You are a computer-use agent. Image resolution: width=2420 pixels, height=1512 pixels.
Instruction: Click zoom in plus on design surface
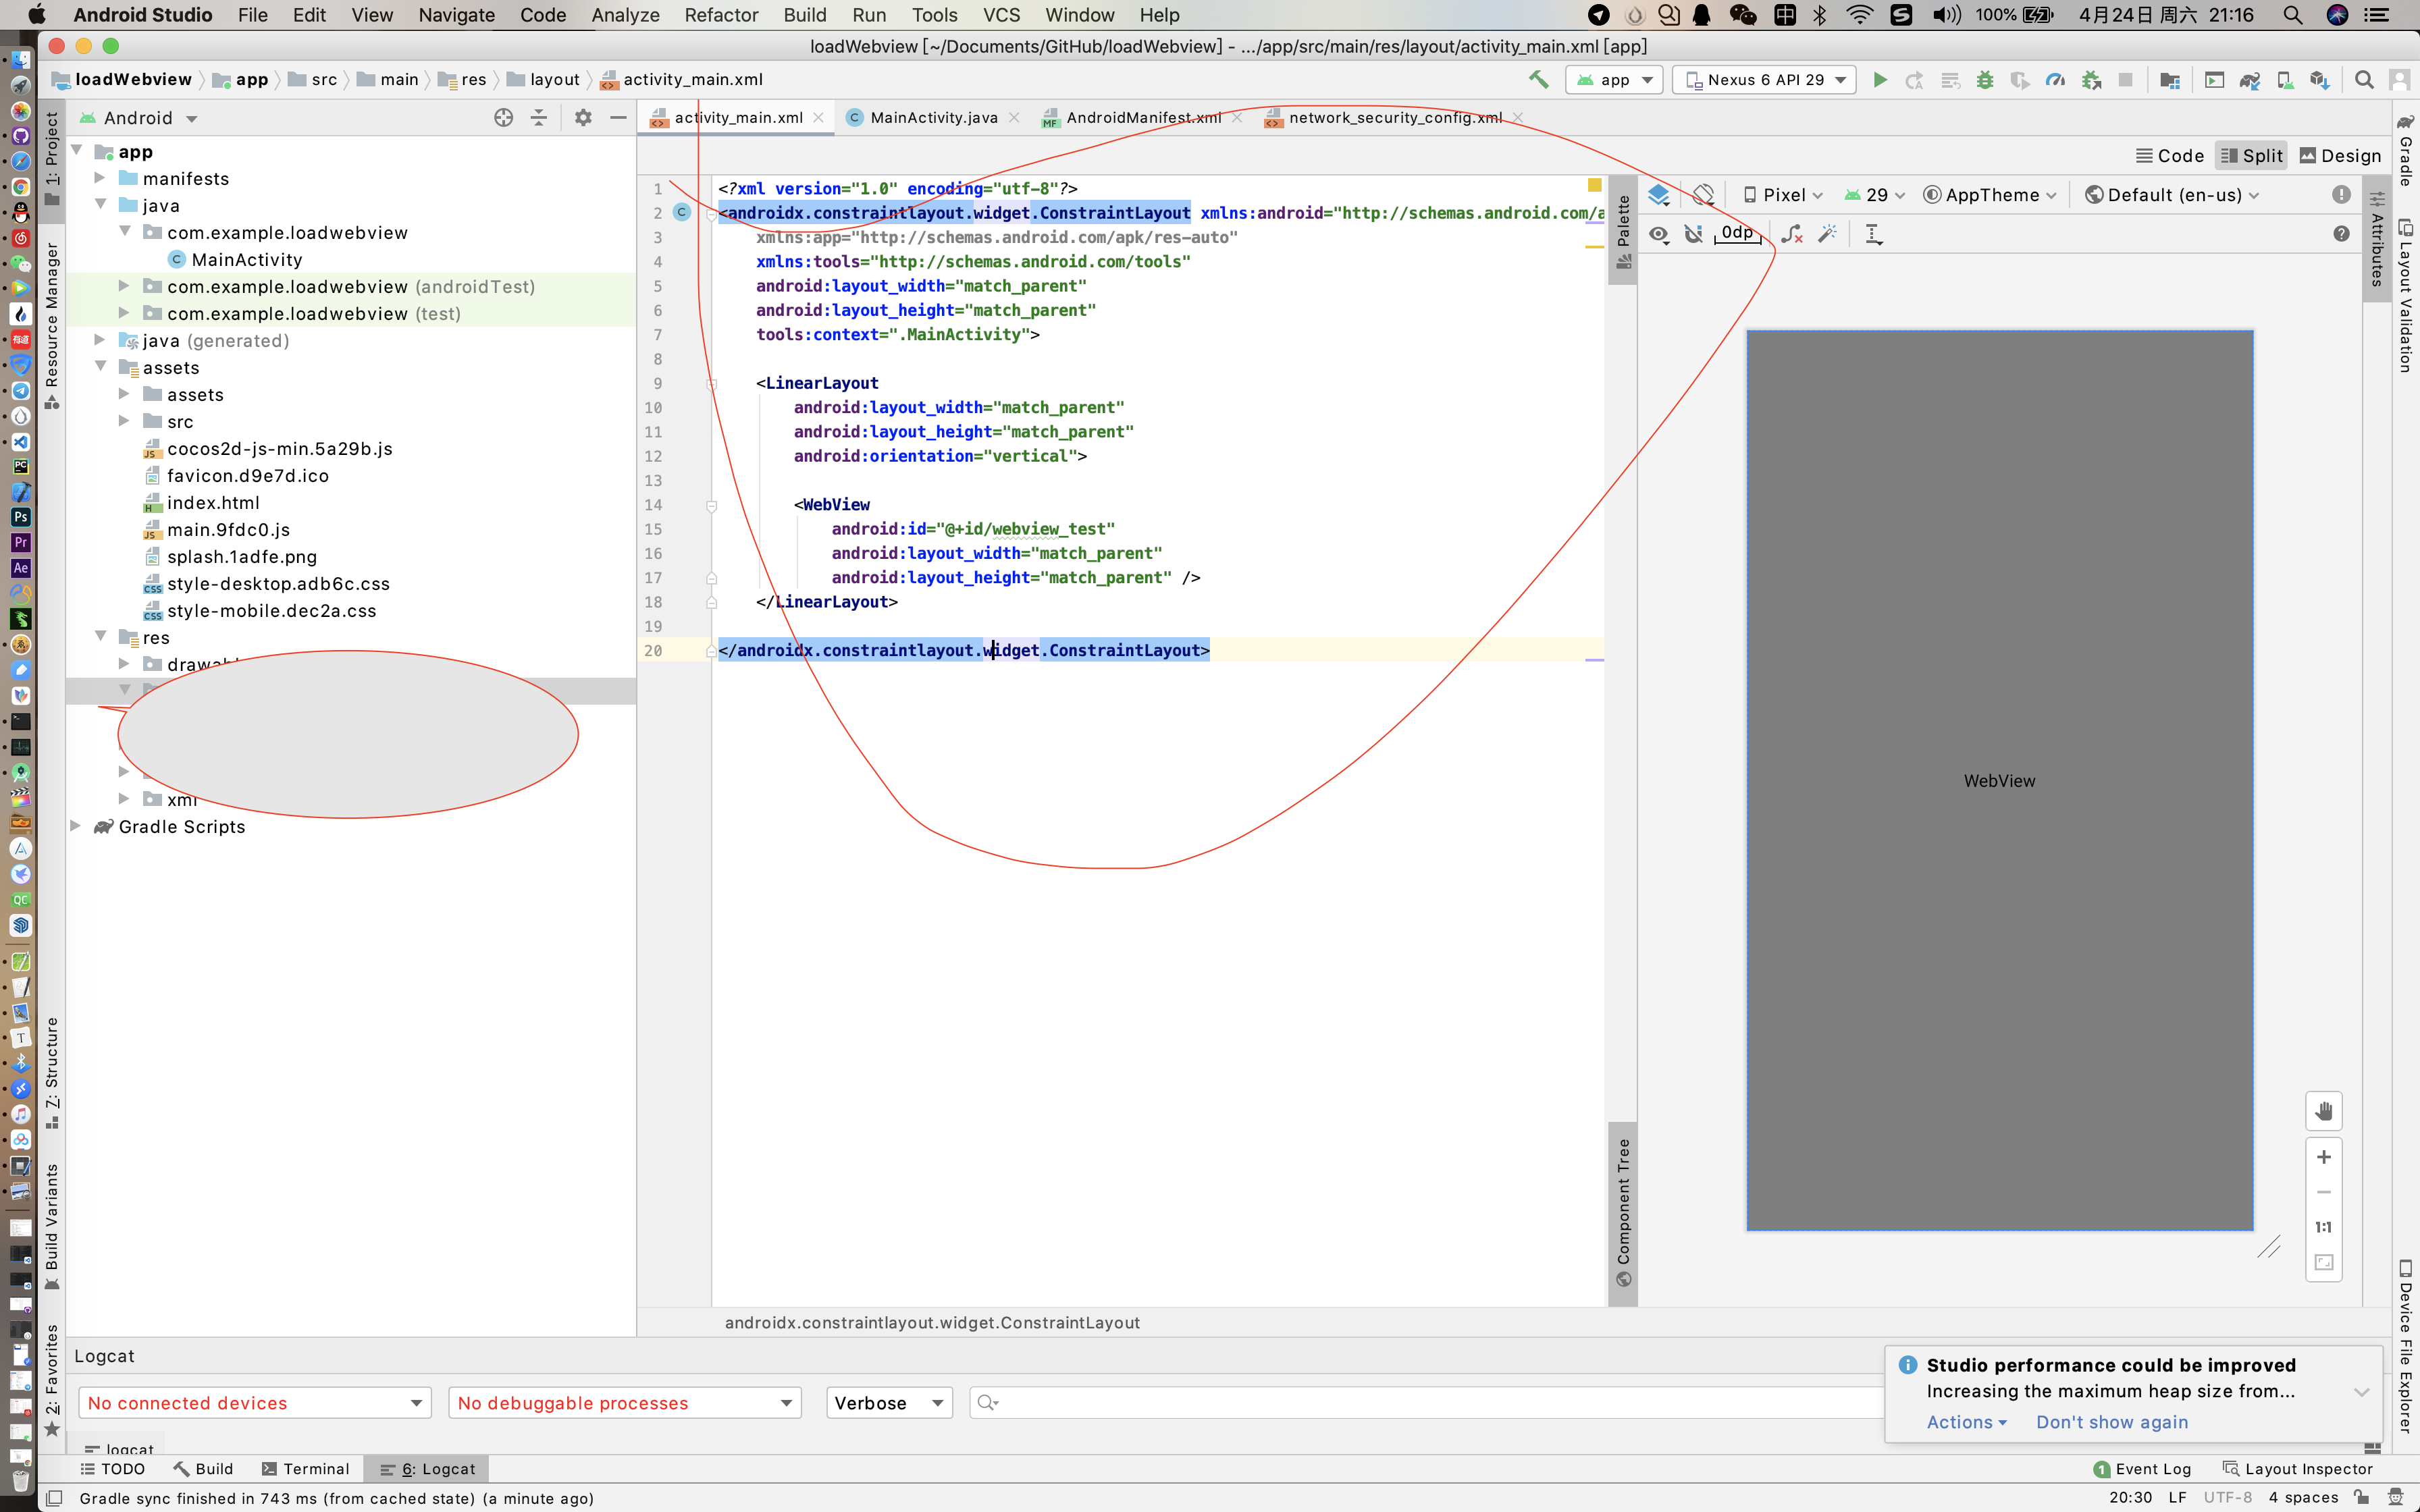(x=2324, y=1157)
